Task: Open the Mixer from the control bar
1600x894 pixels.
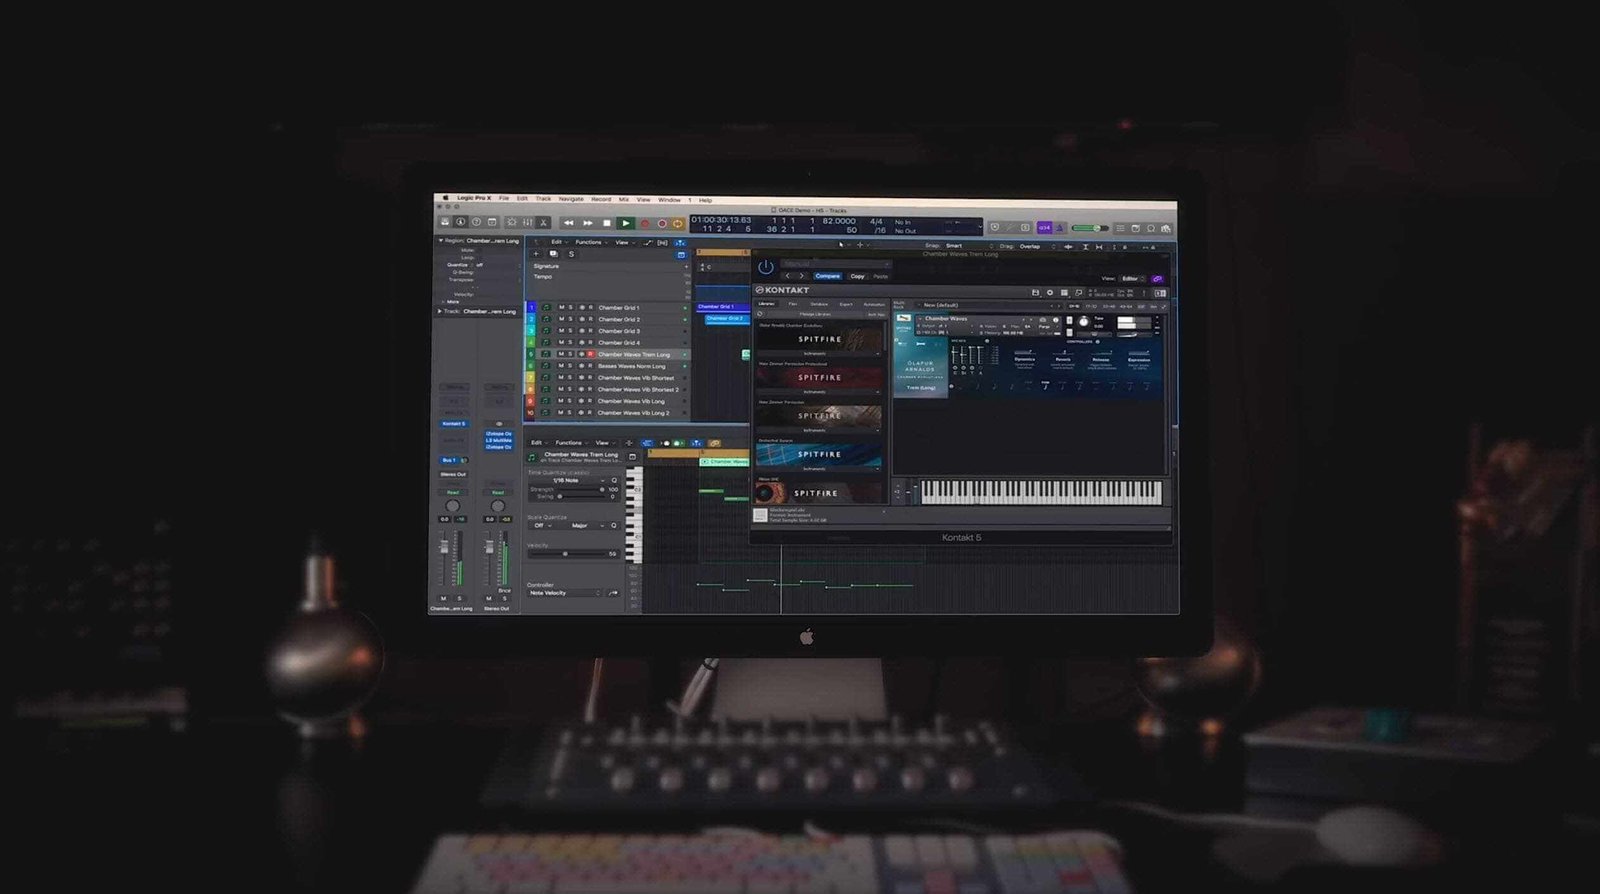Action: click(527, 222)
